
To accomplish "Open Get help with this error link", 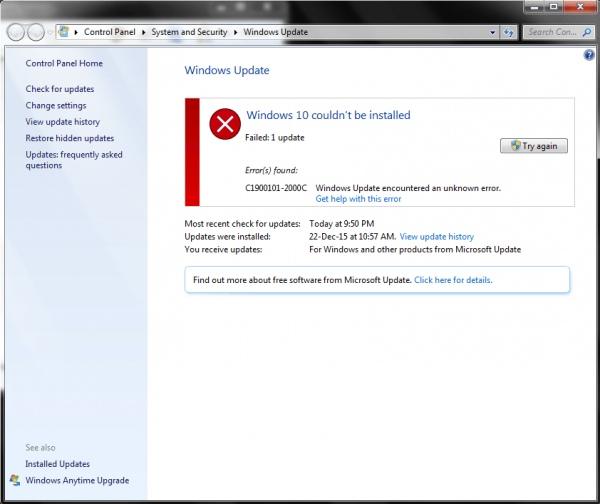I will click(x=358, y=199).
